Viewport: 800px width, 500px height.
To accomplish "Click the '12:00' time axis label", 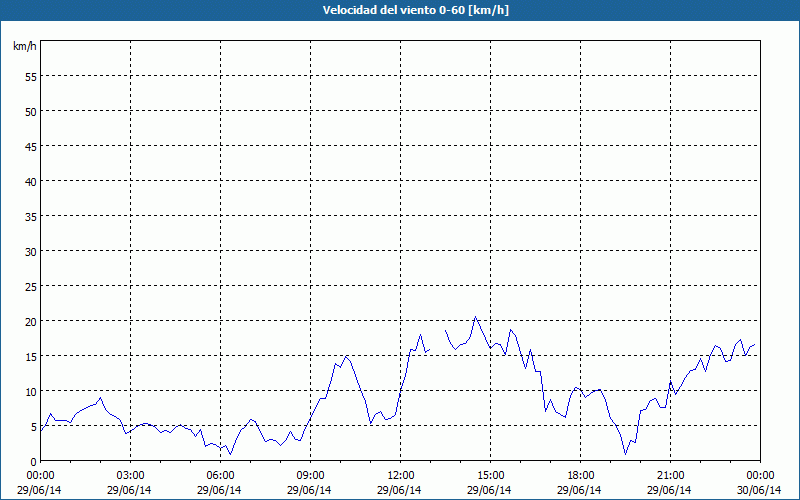I will point(401,476).
